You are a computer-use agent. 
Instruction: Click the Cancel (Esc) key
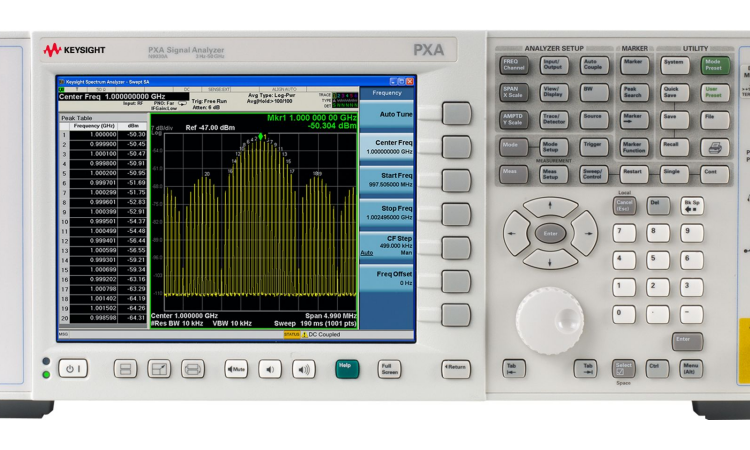(624, 206)
